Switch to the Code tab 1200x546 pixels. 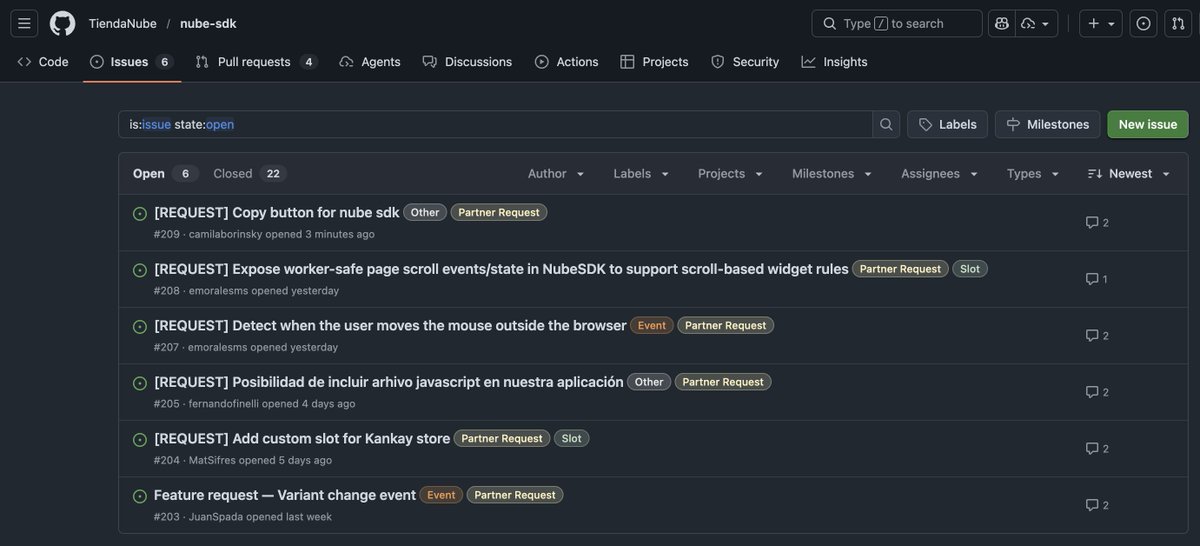(43, 62)
